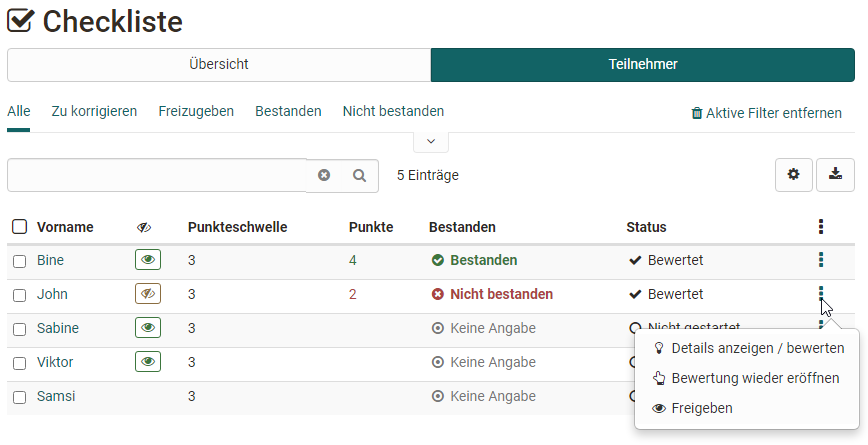Toggle visibility eye for John

pos(148,294)
